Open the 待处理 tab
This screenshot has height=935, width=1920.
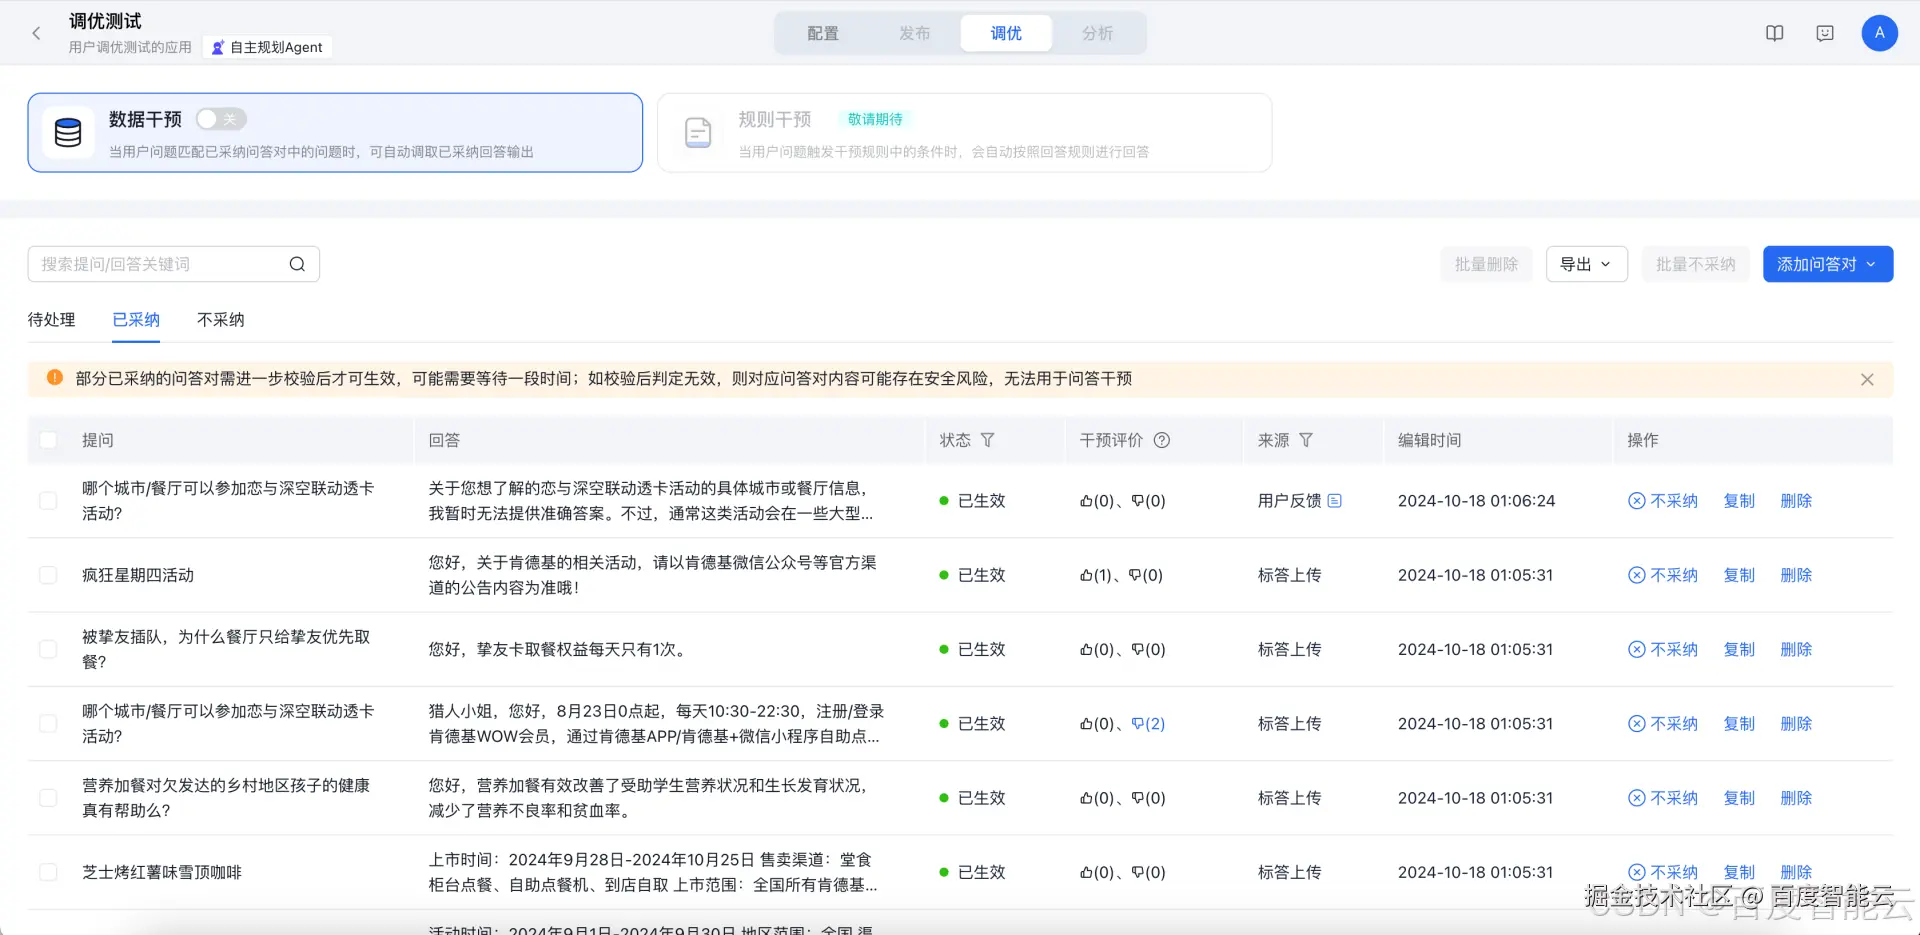52,320
